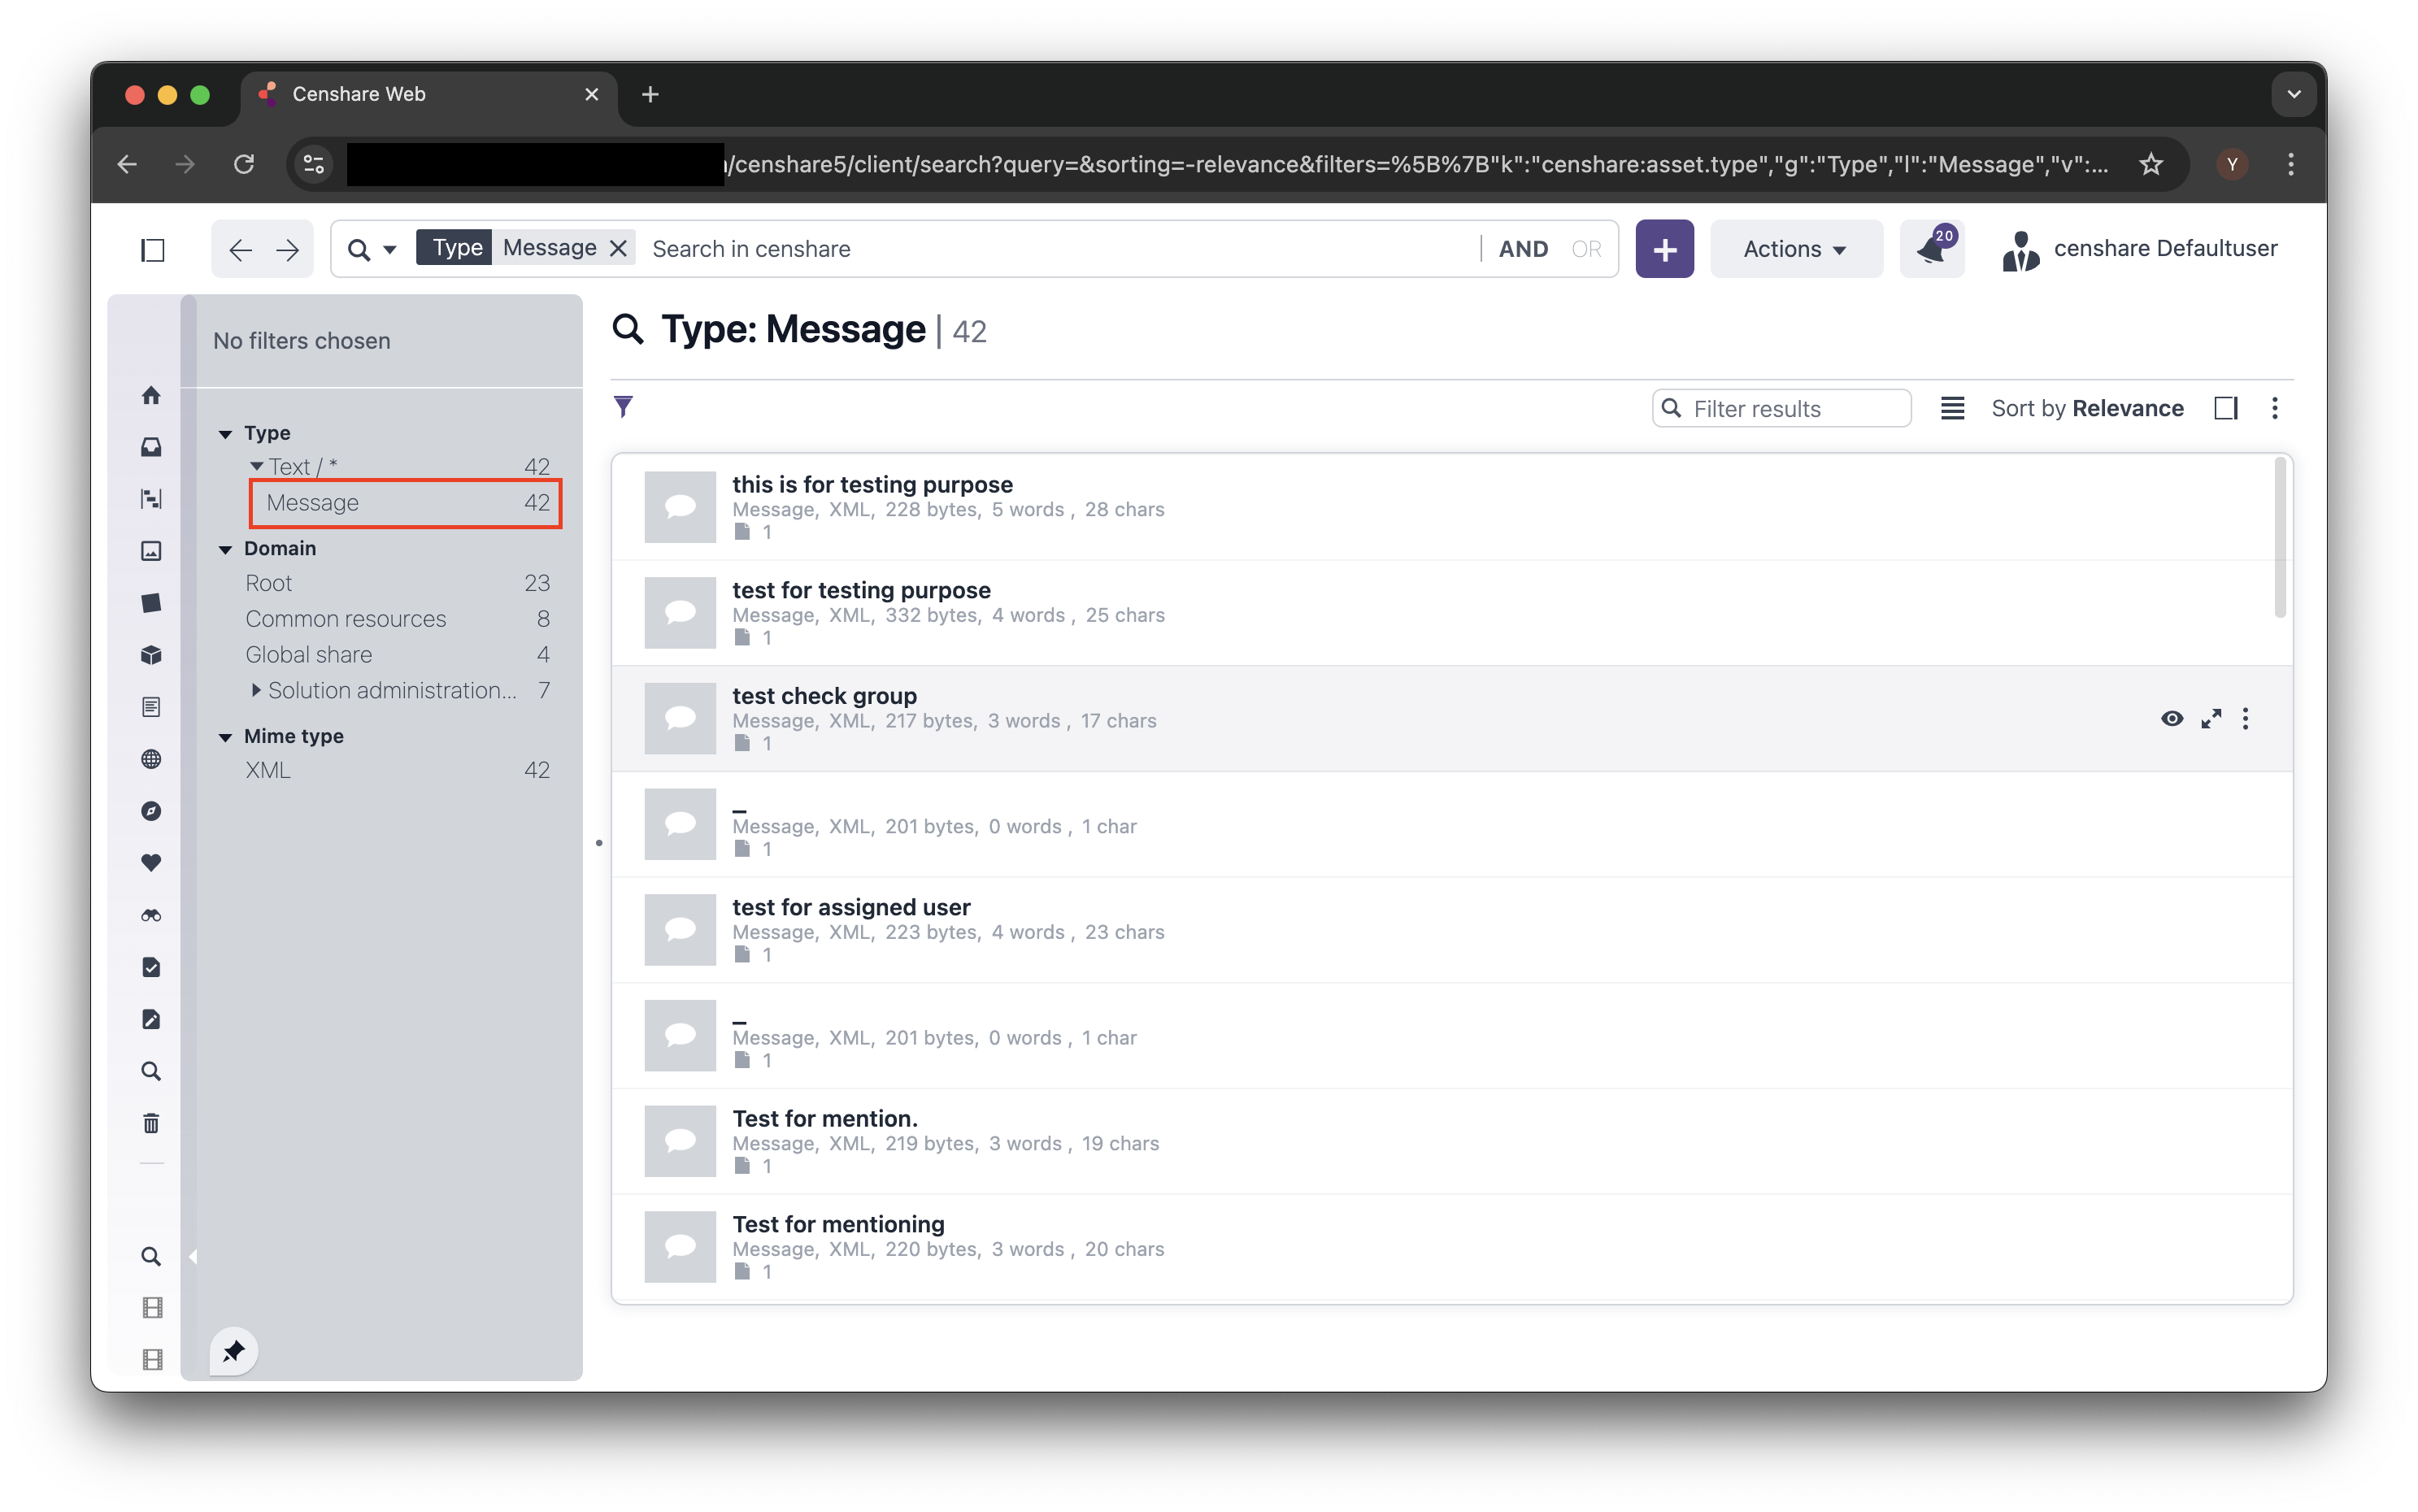Expand test check group to fullscreen
This screenshot has height=1512, width=2418.
2211,719
